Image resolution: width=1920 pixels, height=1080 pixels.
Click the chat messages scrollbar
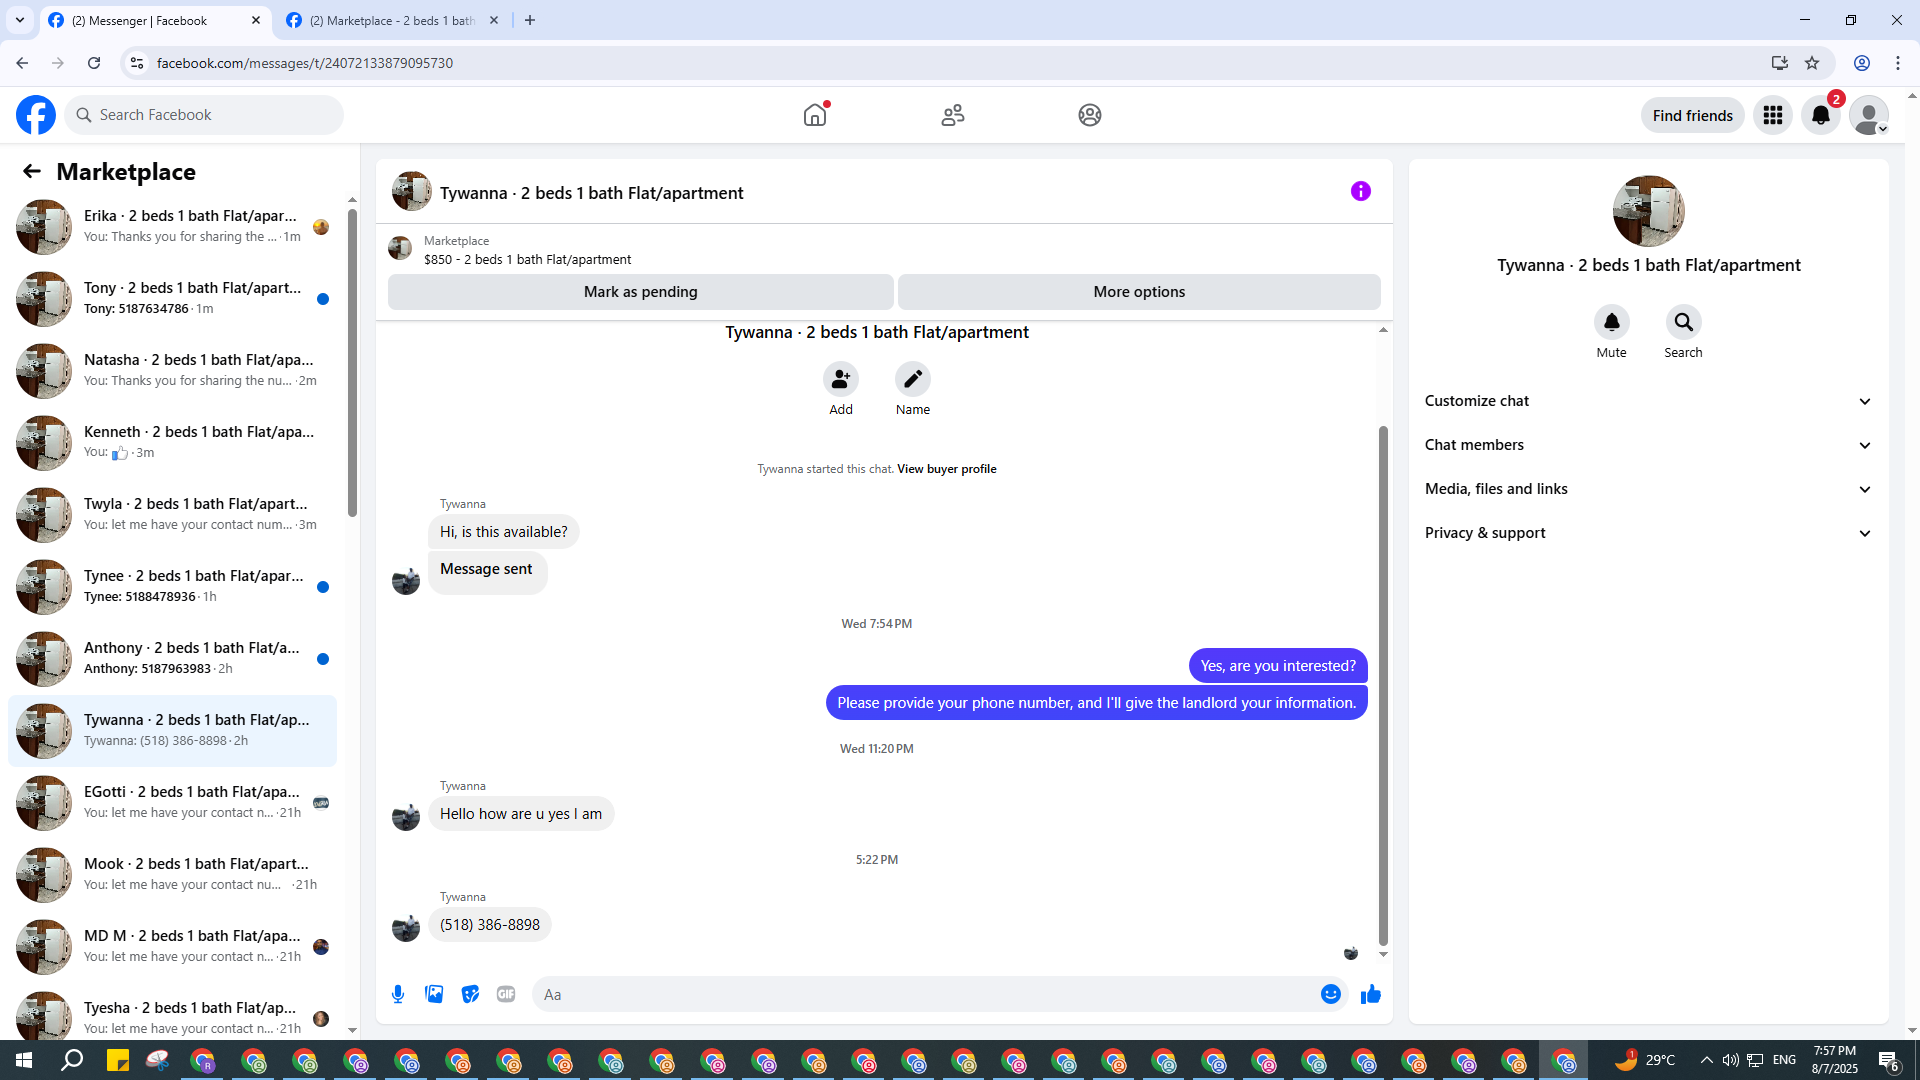pyautogui.click(x=1383, y=685)
